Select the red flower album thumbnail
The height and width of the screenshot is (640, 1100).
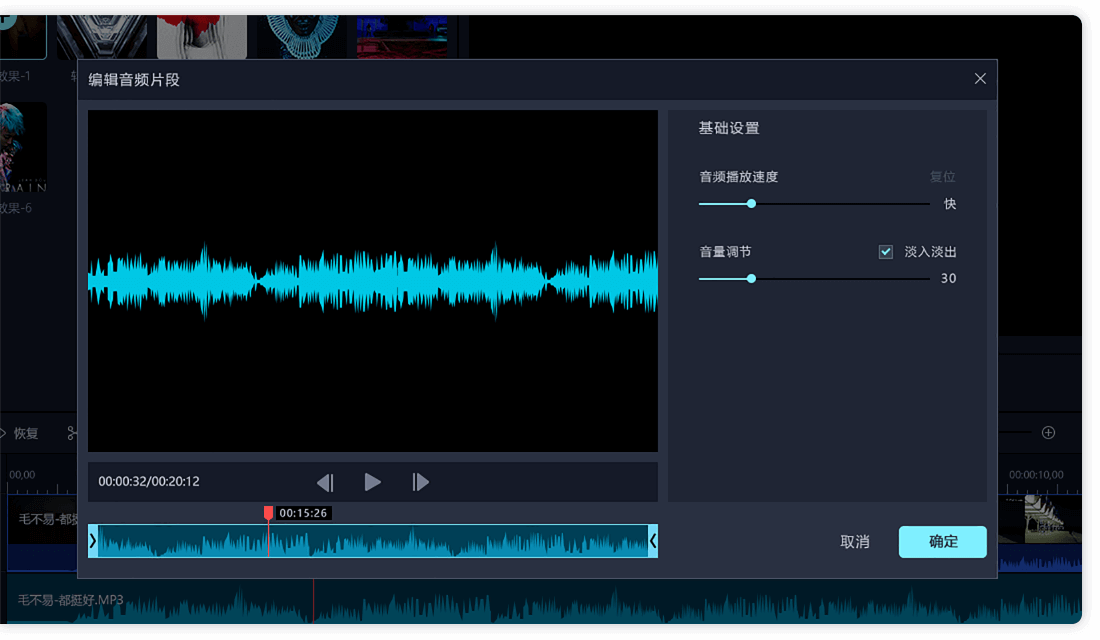coord(202,30)
